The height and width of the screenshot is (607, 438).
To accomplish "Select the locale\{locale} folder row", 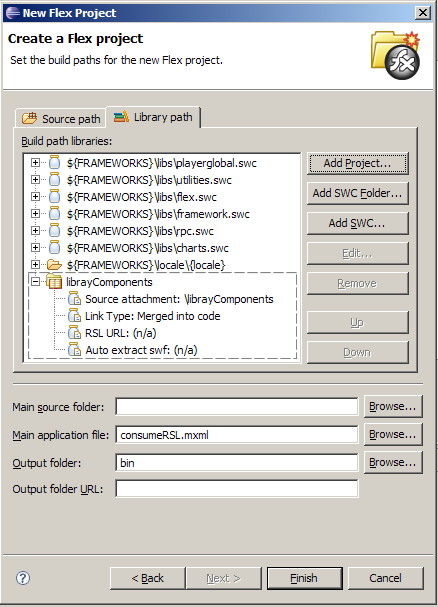I will coord(146,265).
